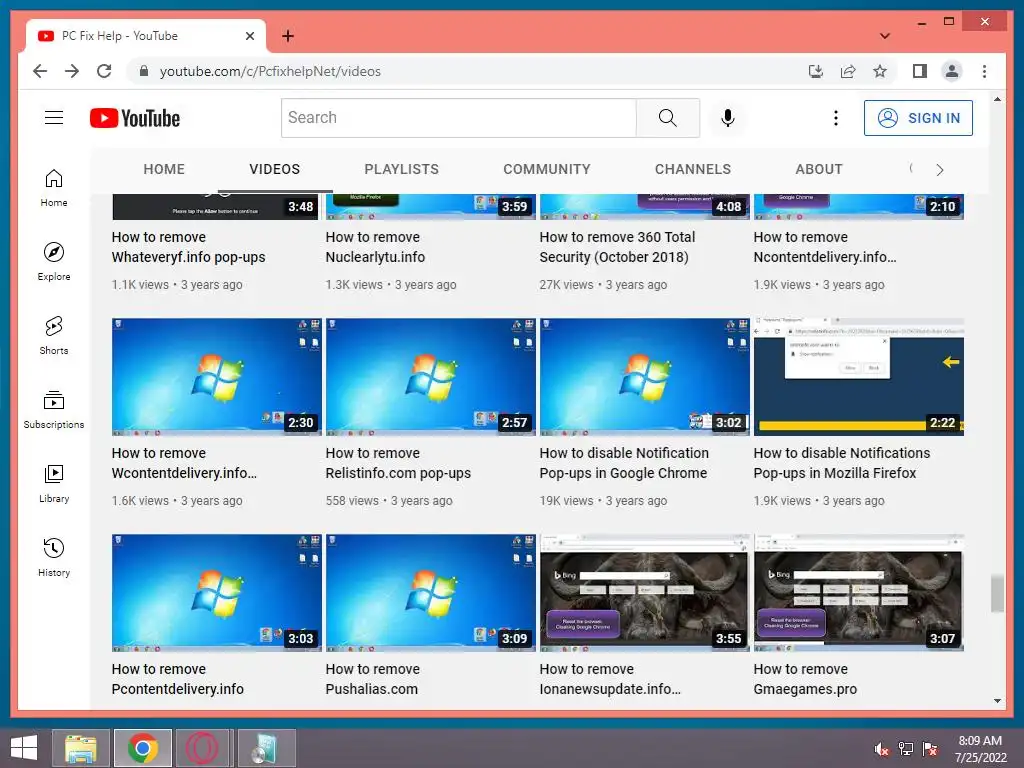1024x768 pixels.
Task: Show more channel tabs with right chevron
Action: click(940, 170)
